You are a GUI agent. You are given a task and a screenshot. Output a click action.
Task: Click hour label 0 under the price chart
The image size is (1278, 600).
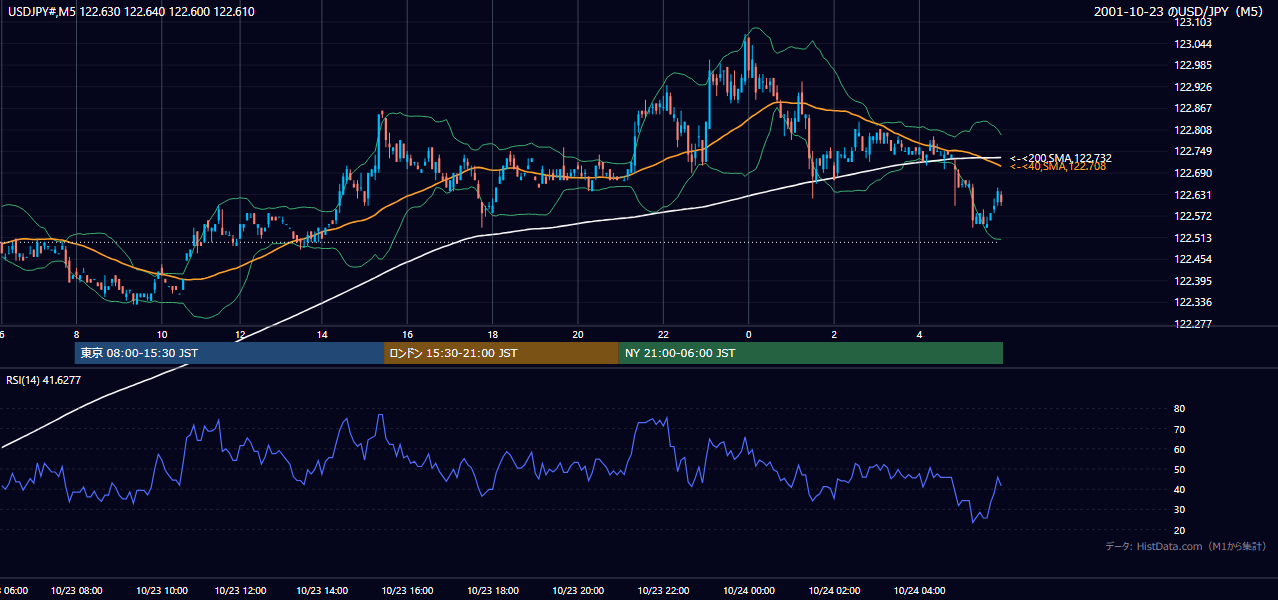pyautogui.click(x=748, y=334)
